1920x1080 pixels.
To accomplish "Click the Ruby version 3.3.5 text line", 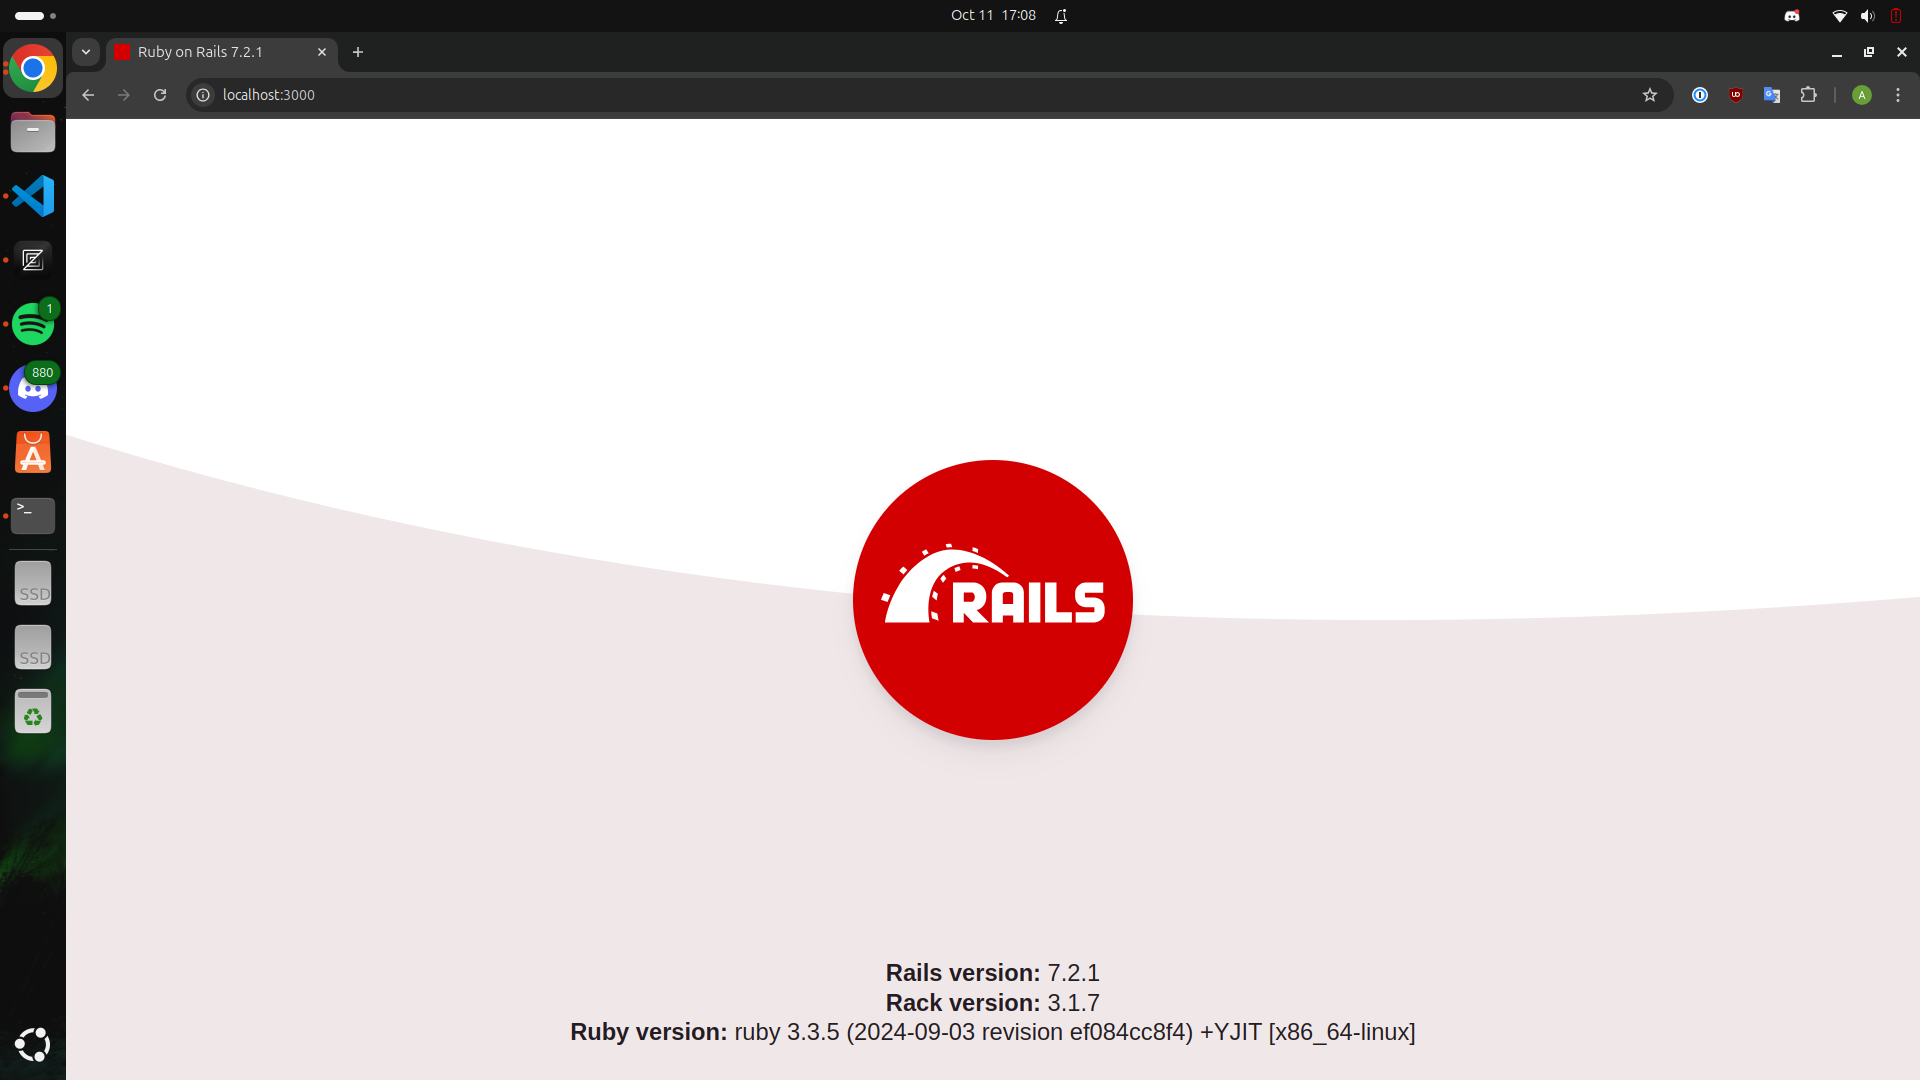I will [x=992, y=1032].
